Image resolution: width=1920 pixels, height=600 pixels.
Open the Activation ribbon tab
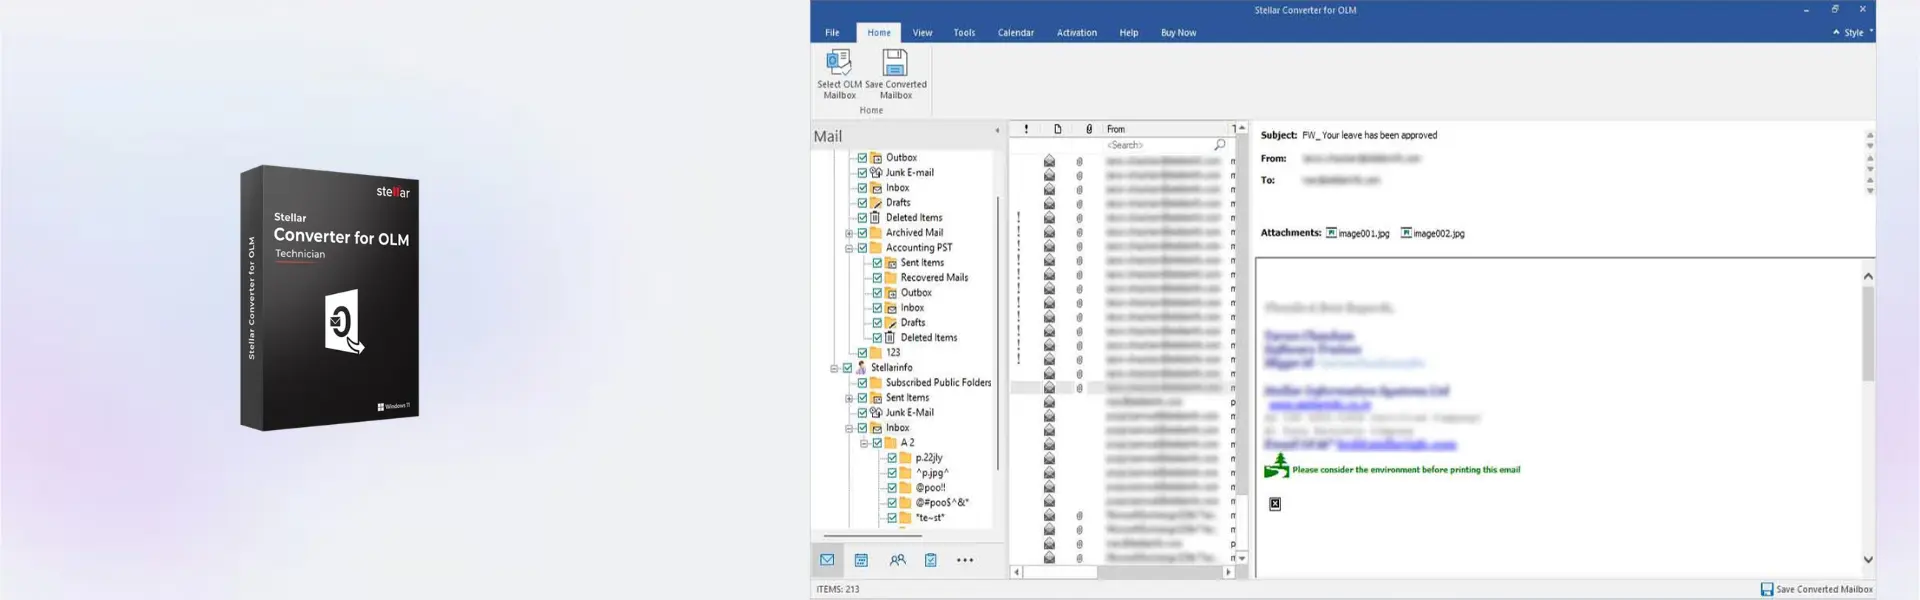(x=1077, y=33)
